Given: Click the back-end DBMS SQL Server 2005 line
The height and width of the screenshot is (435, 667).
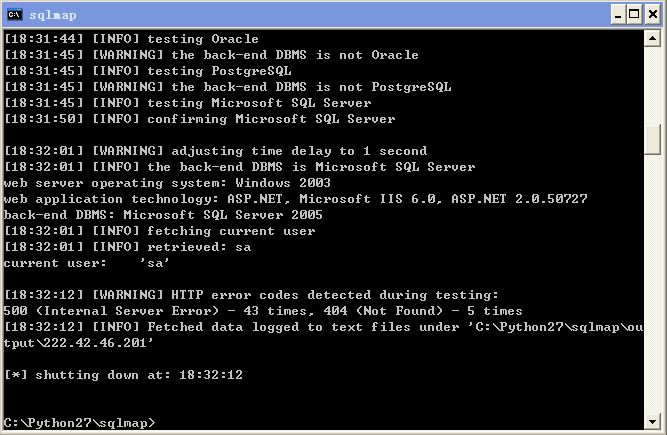Looking at the screenshot, I should point(163,215).
